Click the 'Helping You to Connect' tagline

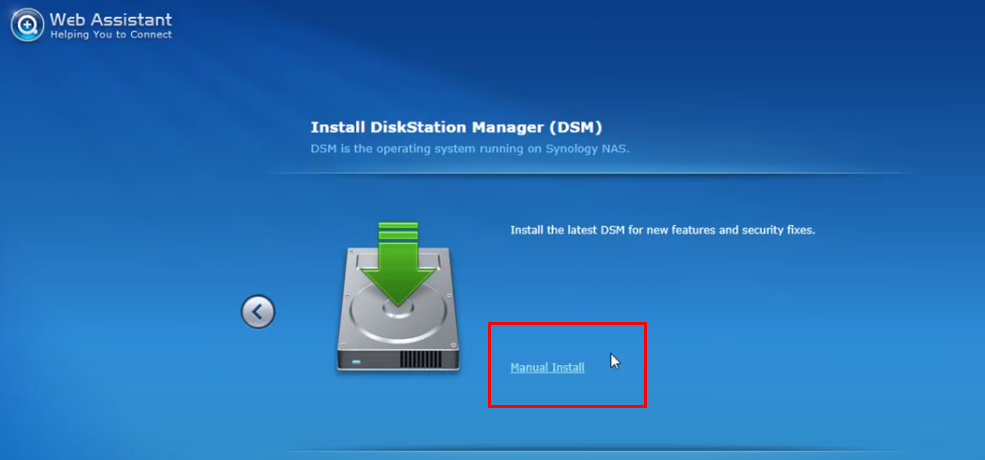click(x=111, y=35)
